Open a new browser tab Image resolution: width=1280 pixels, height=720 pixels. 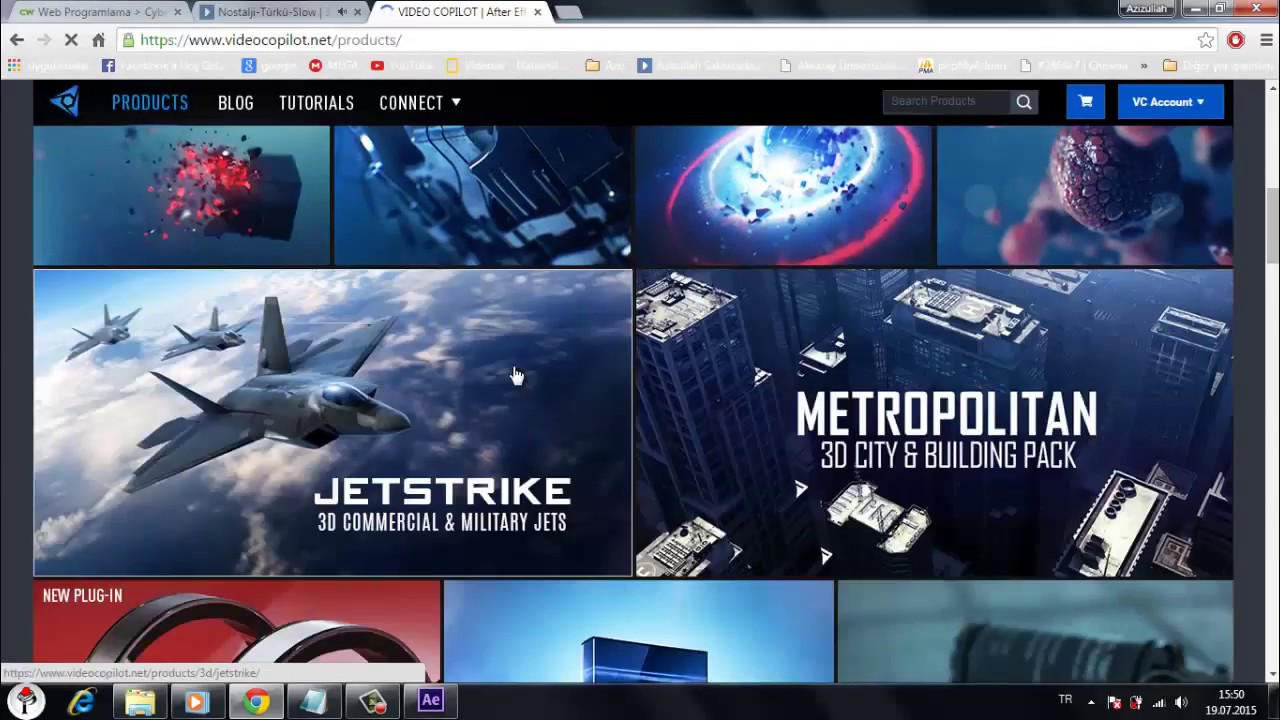(567, 12)
